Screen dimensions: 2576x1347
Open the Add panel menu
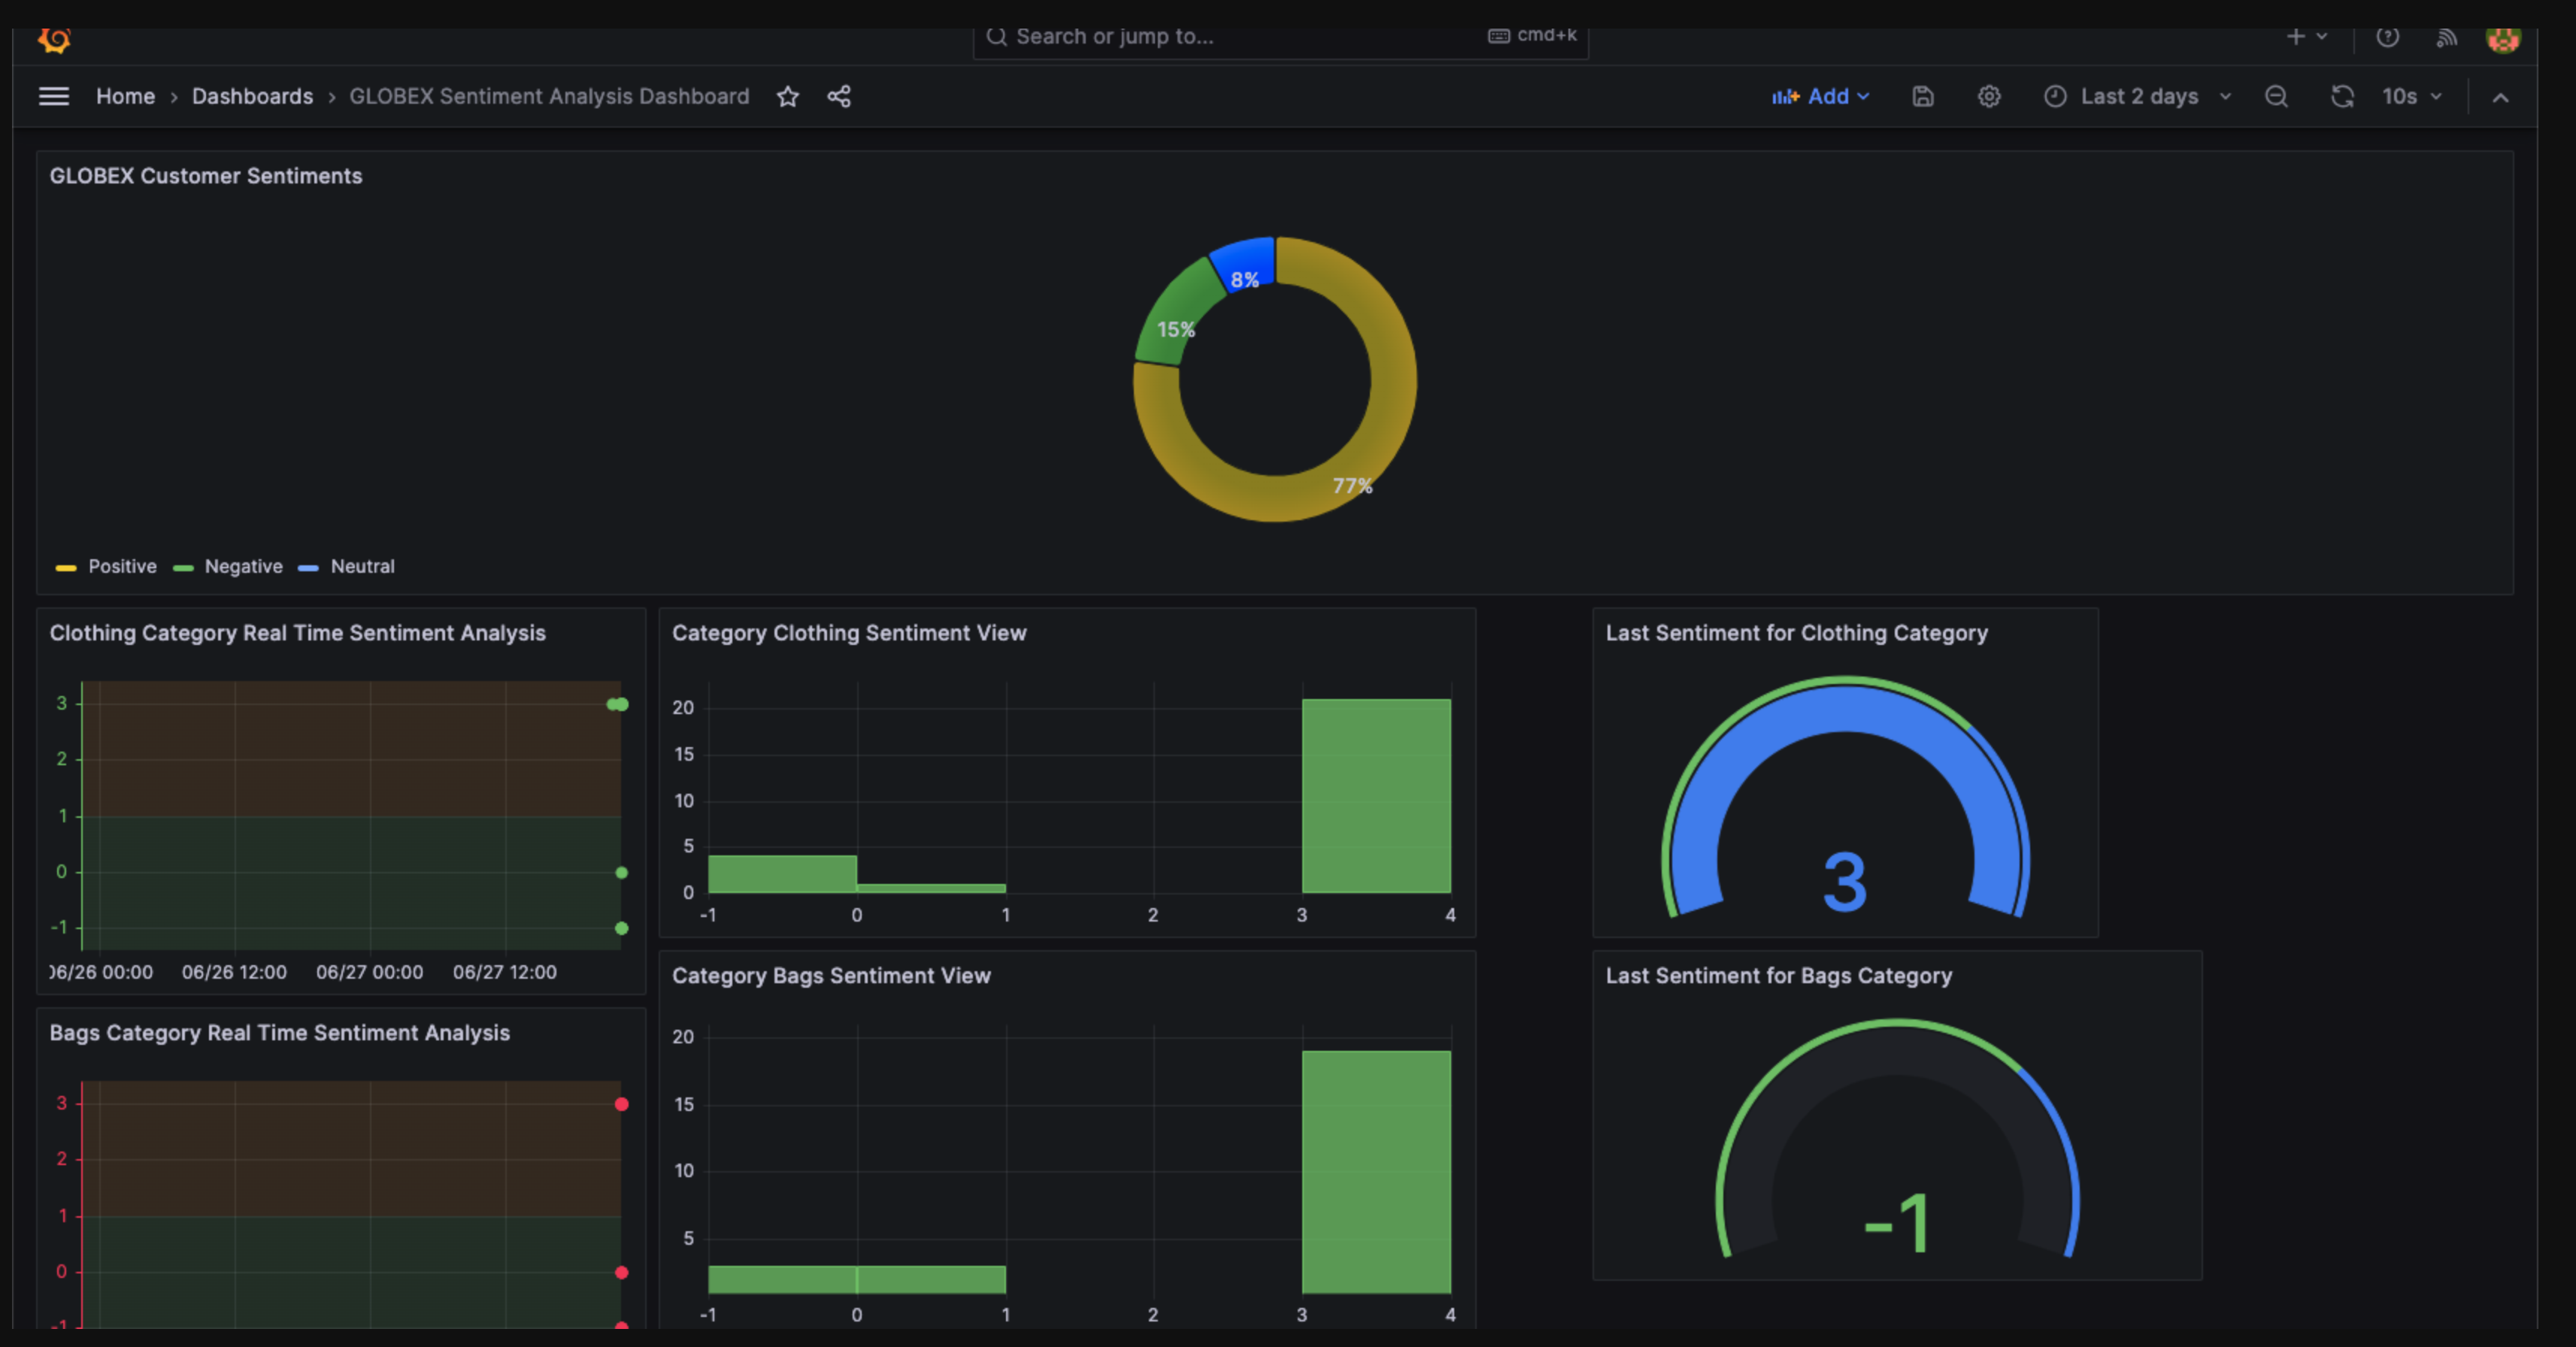[1821, 95]
